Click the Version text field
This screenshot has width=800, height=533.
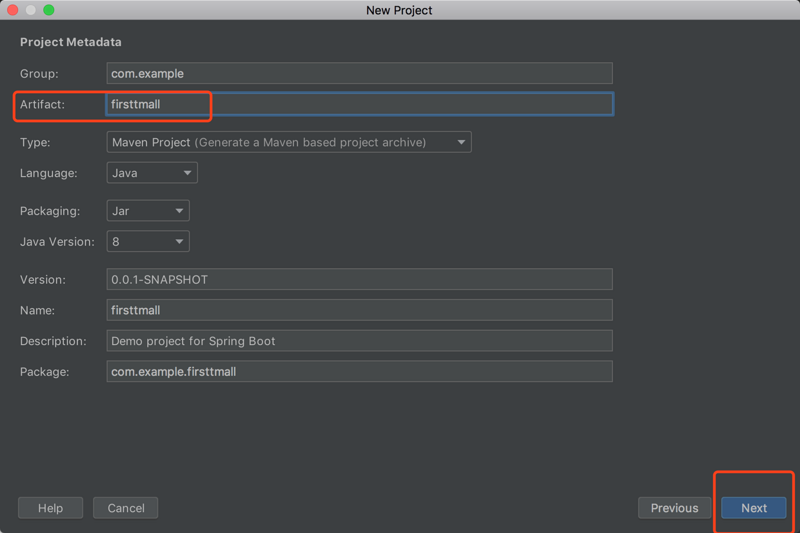click(359, 279)
